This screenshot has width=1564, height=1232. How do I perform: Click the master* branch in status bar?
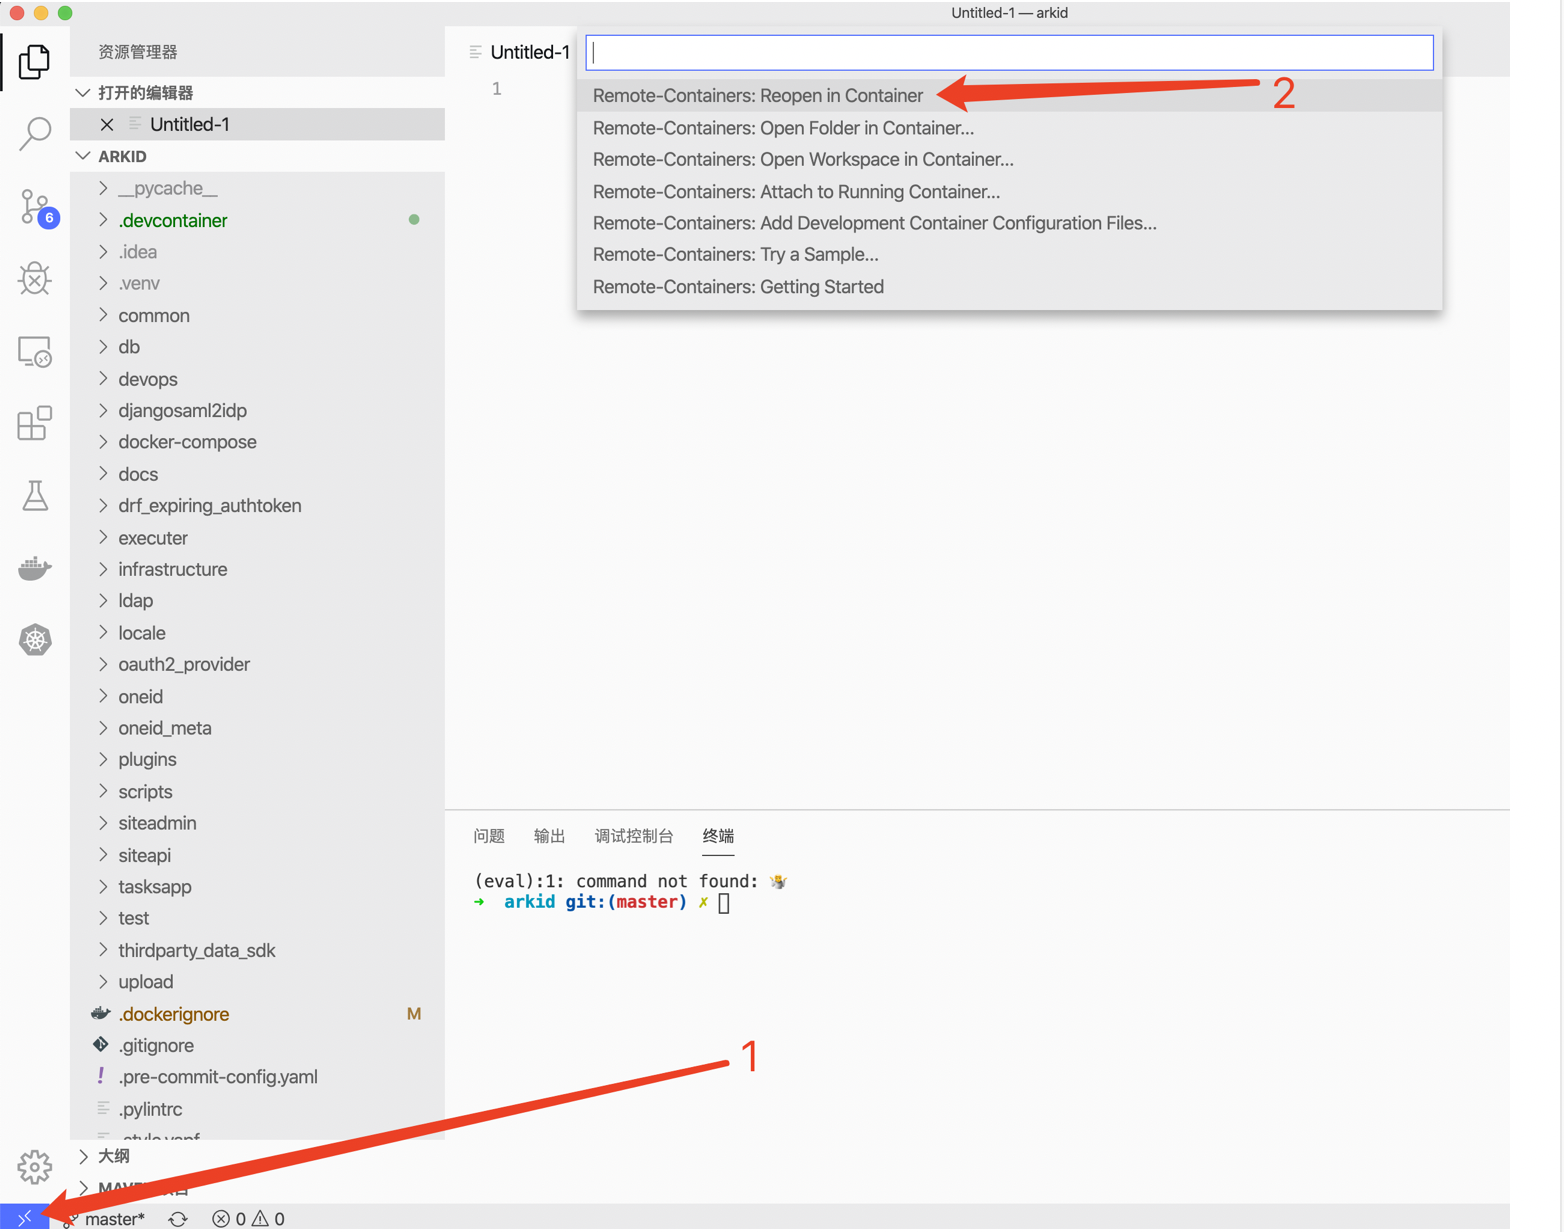pyautogui.click(x=115, y=1219)
